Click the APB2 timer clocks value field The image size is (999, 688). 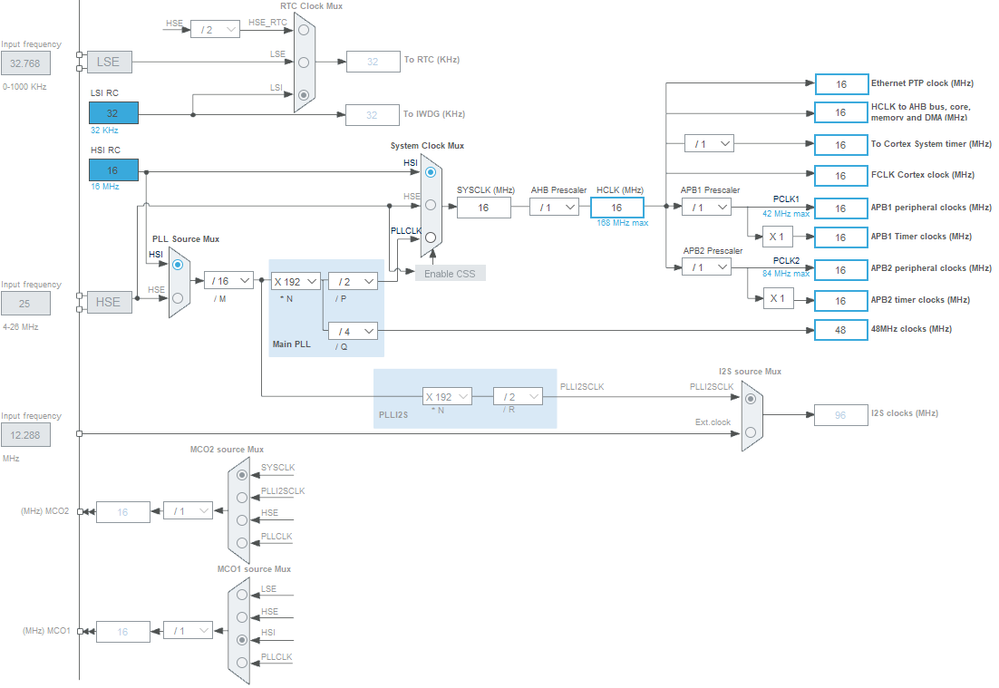point(841,301)
